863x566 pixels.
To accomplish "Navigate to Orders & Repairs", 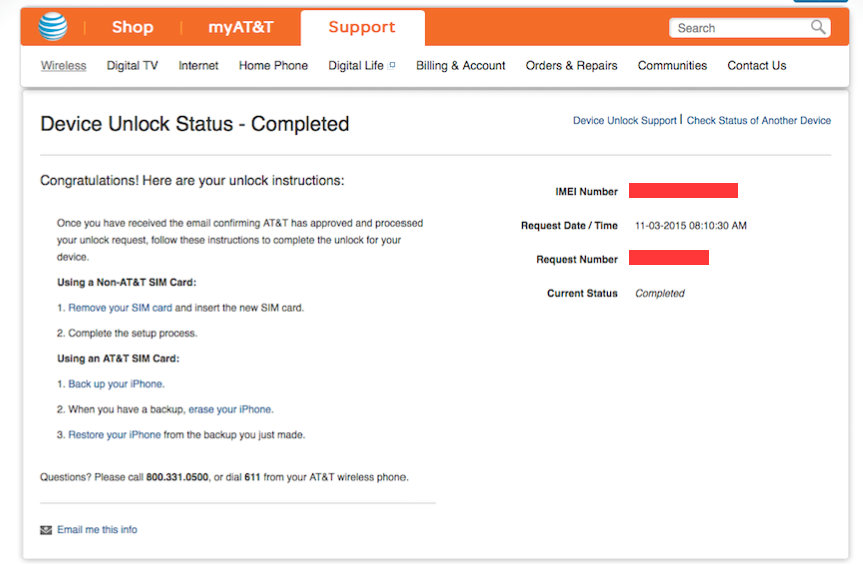I will (571, 66).
